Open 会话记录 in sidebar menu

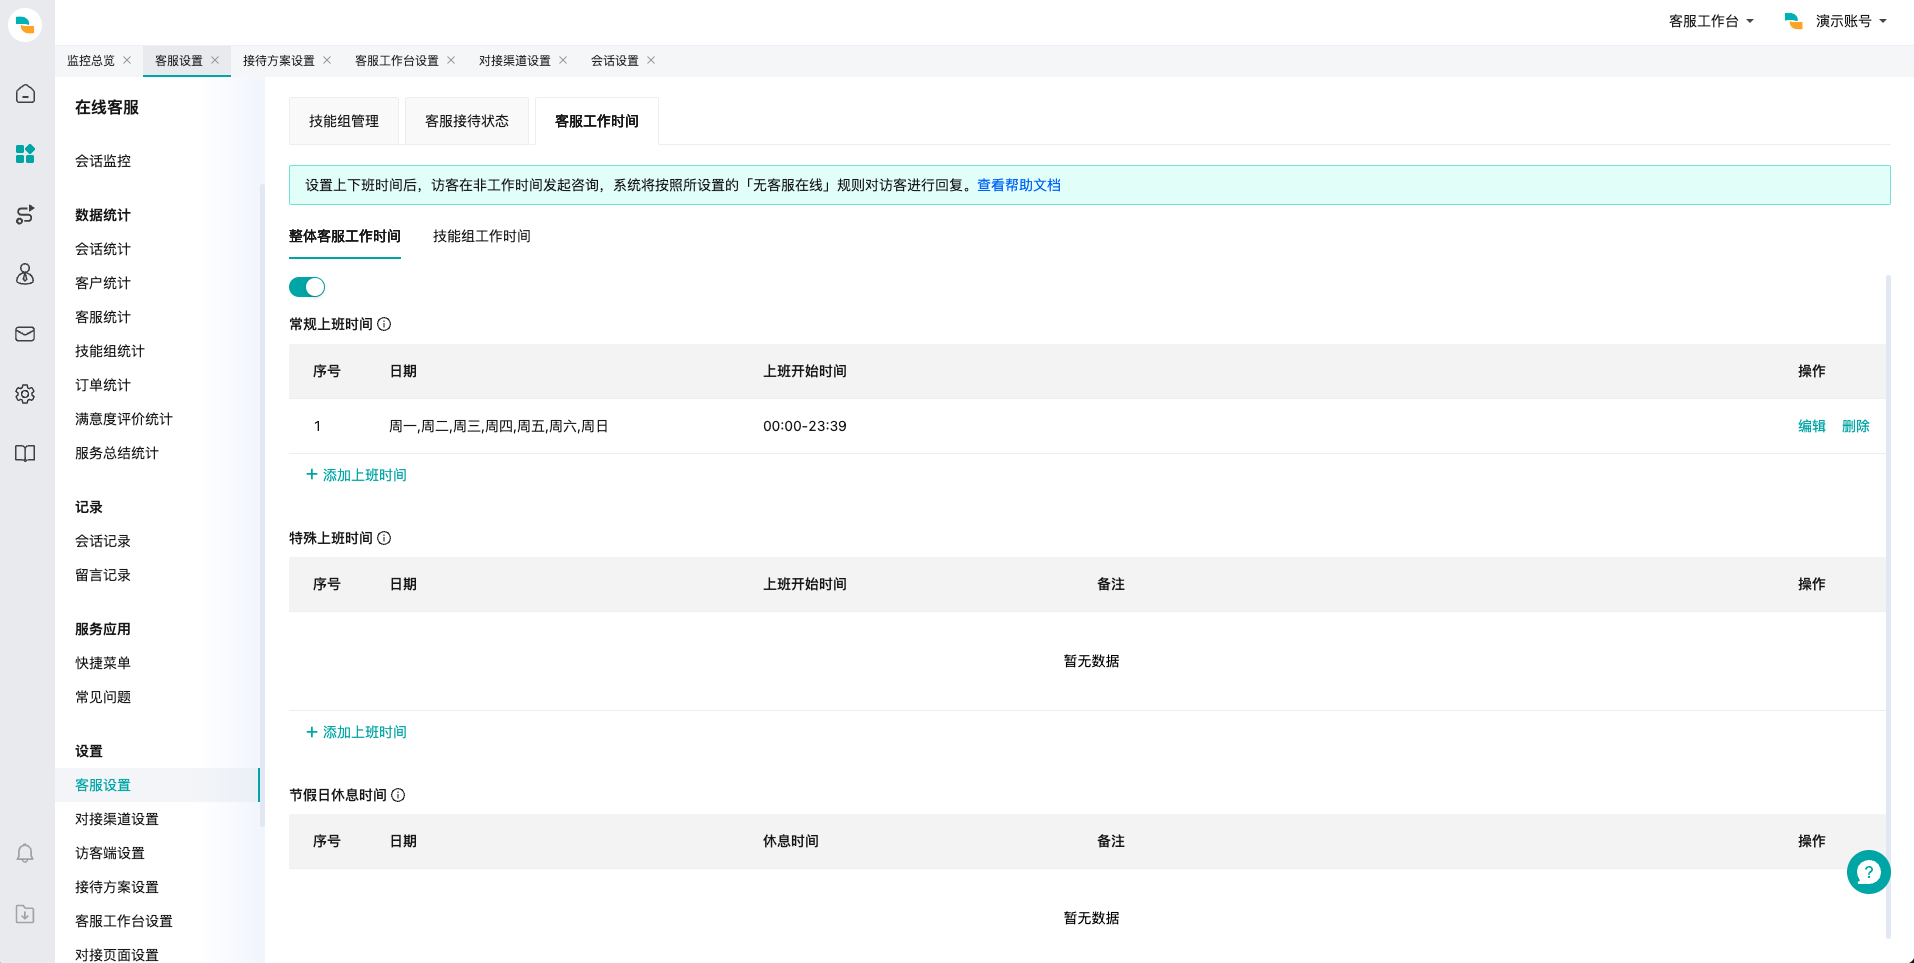pyautogui.click(x=103, y=541)
